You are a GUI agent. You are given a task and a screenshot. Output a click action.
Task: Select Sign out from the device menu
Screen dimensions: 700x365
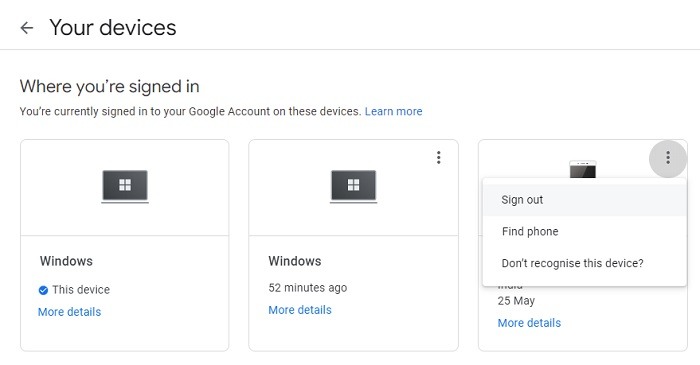(584, 200)
